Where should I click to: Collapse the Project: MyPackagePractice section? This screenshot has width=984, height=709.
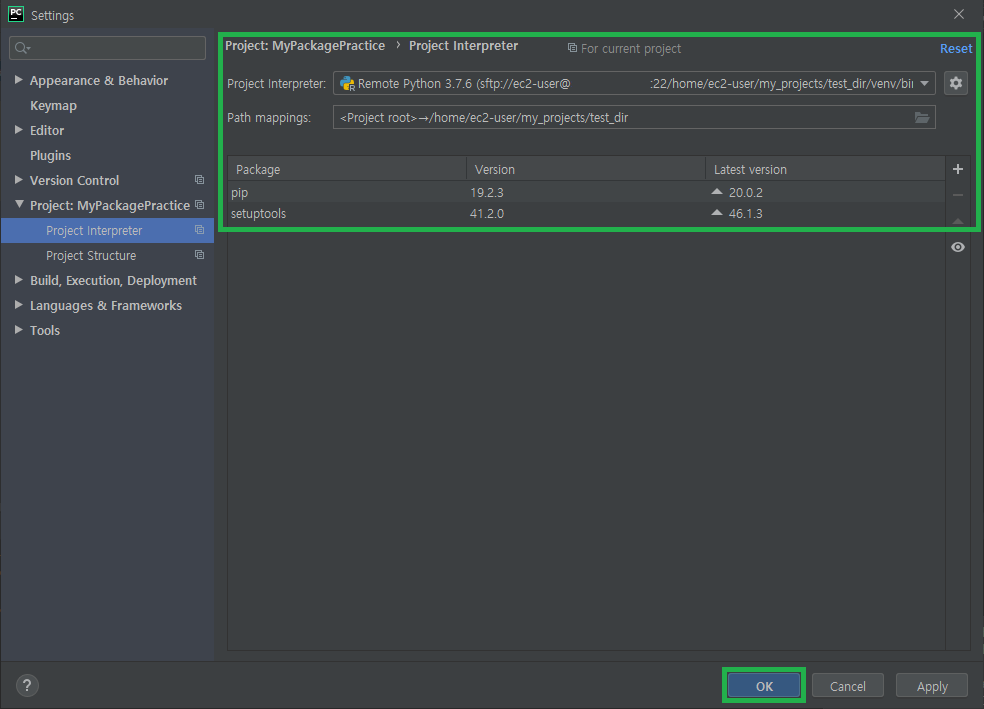click(x=19, y=205)
